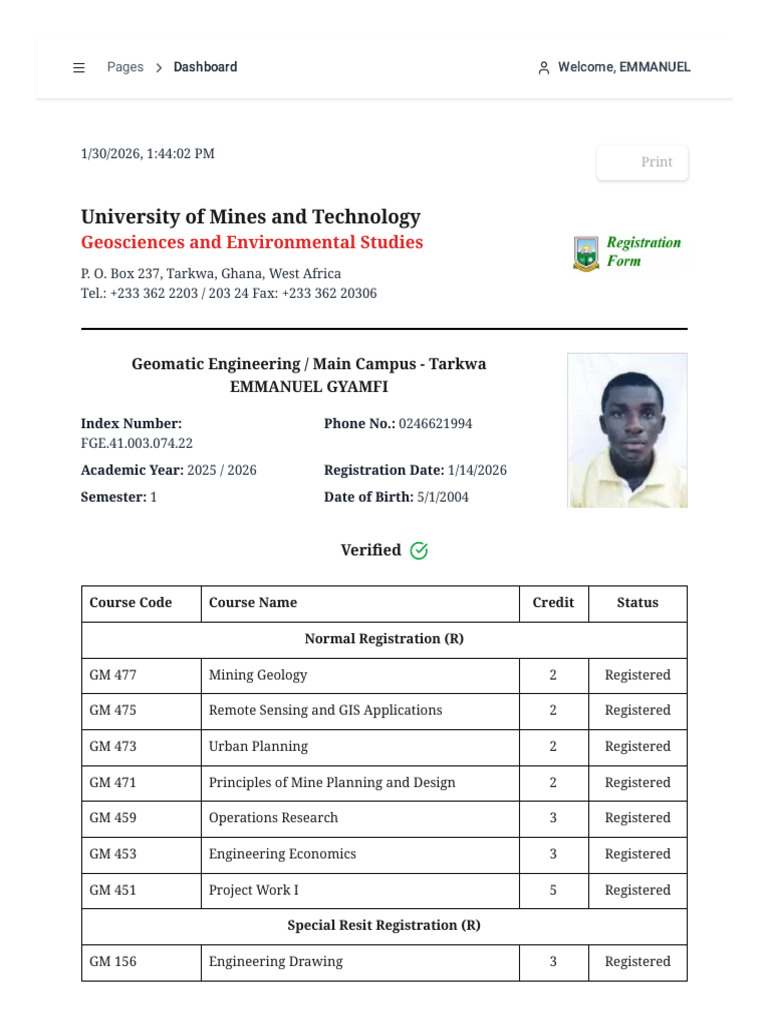Click Registration Form text
768x1024 pixels.
(643, 251)
